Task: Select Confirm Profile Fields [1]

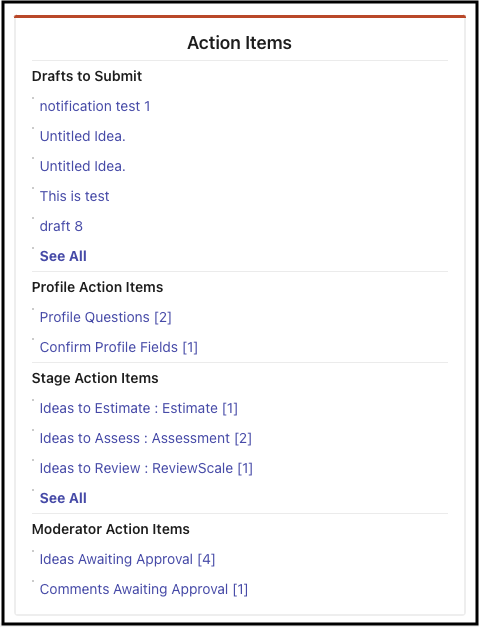Action: 119,347
